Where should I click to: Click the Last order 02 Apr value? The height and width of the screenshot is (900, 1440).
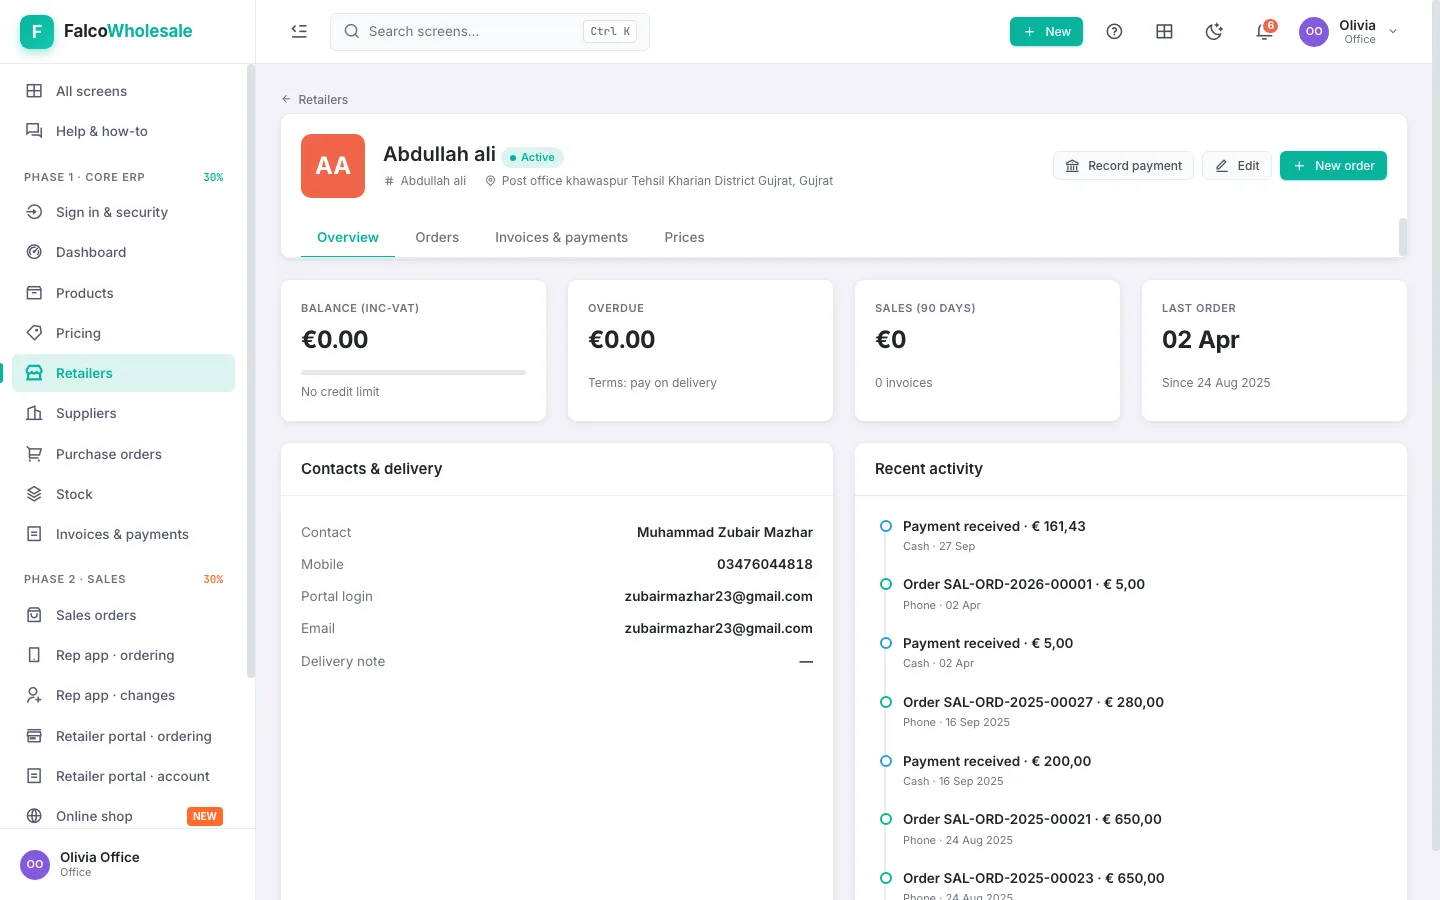click(x=1200, y=340)
